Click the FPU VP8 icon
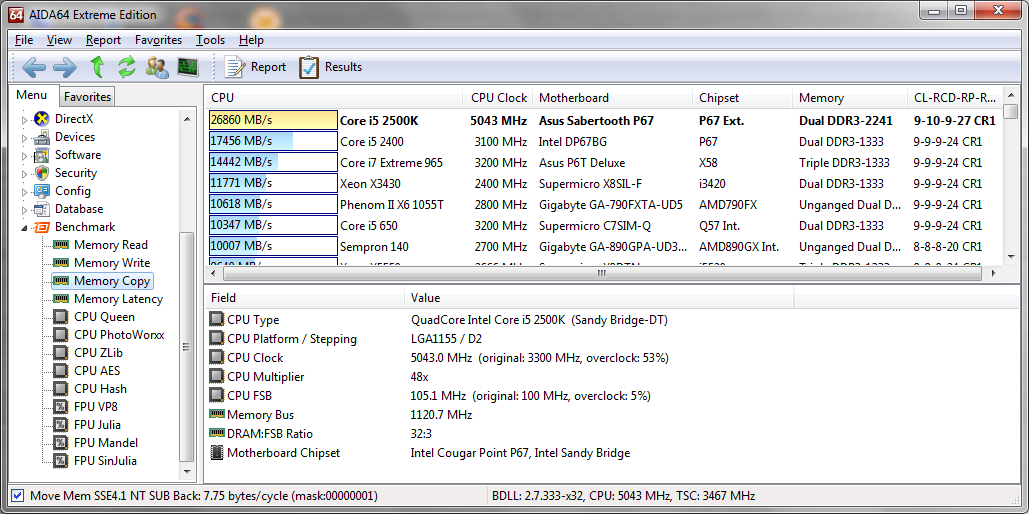 pyautogui.click(x=61, y=407)
